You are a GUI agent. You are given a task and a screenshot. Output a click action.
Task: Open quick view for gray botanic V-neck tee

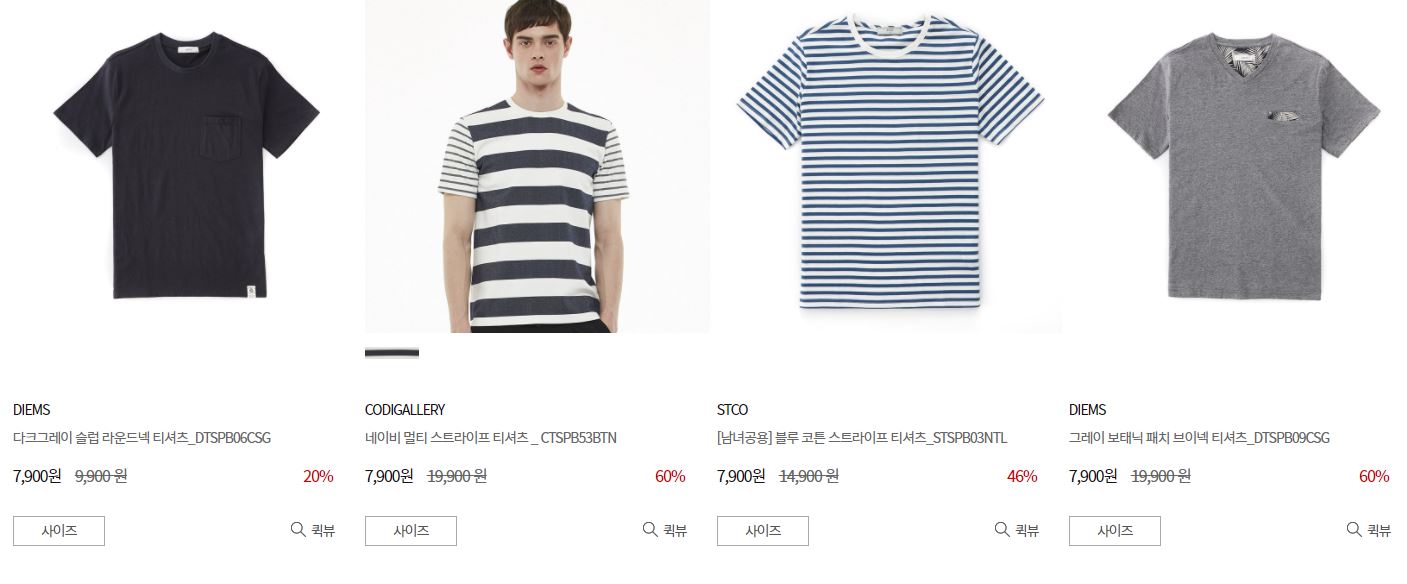click(x=1369, y=530)
